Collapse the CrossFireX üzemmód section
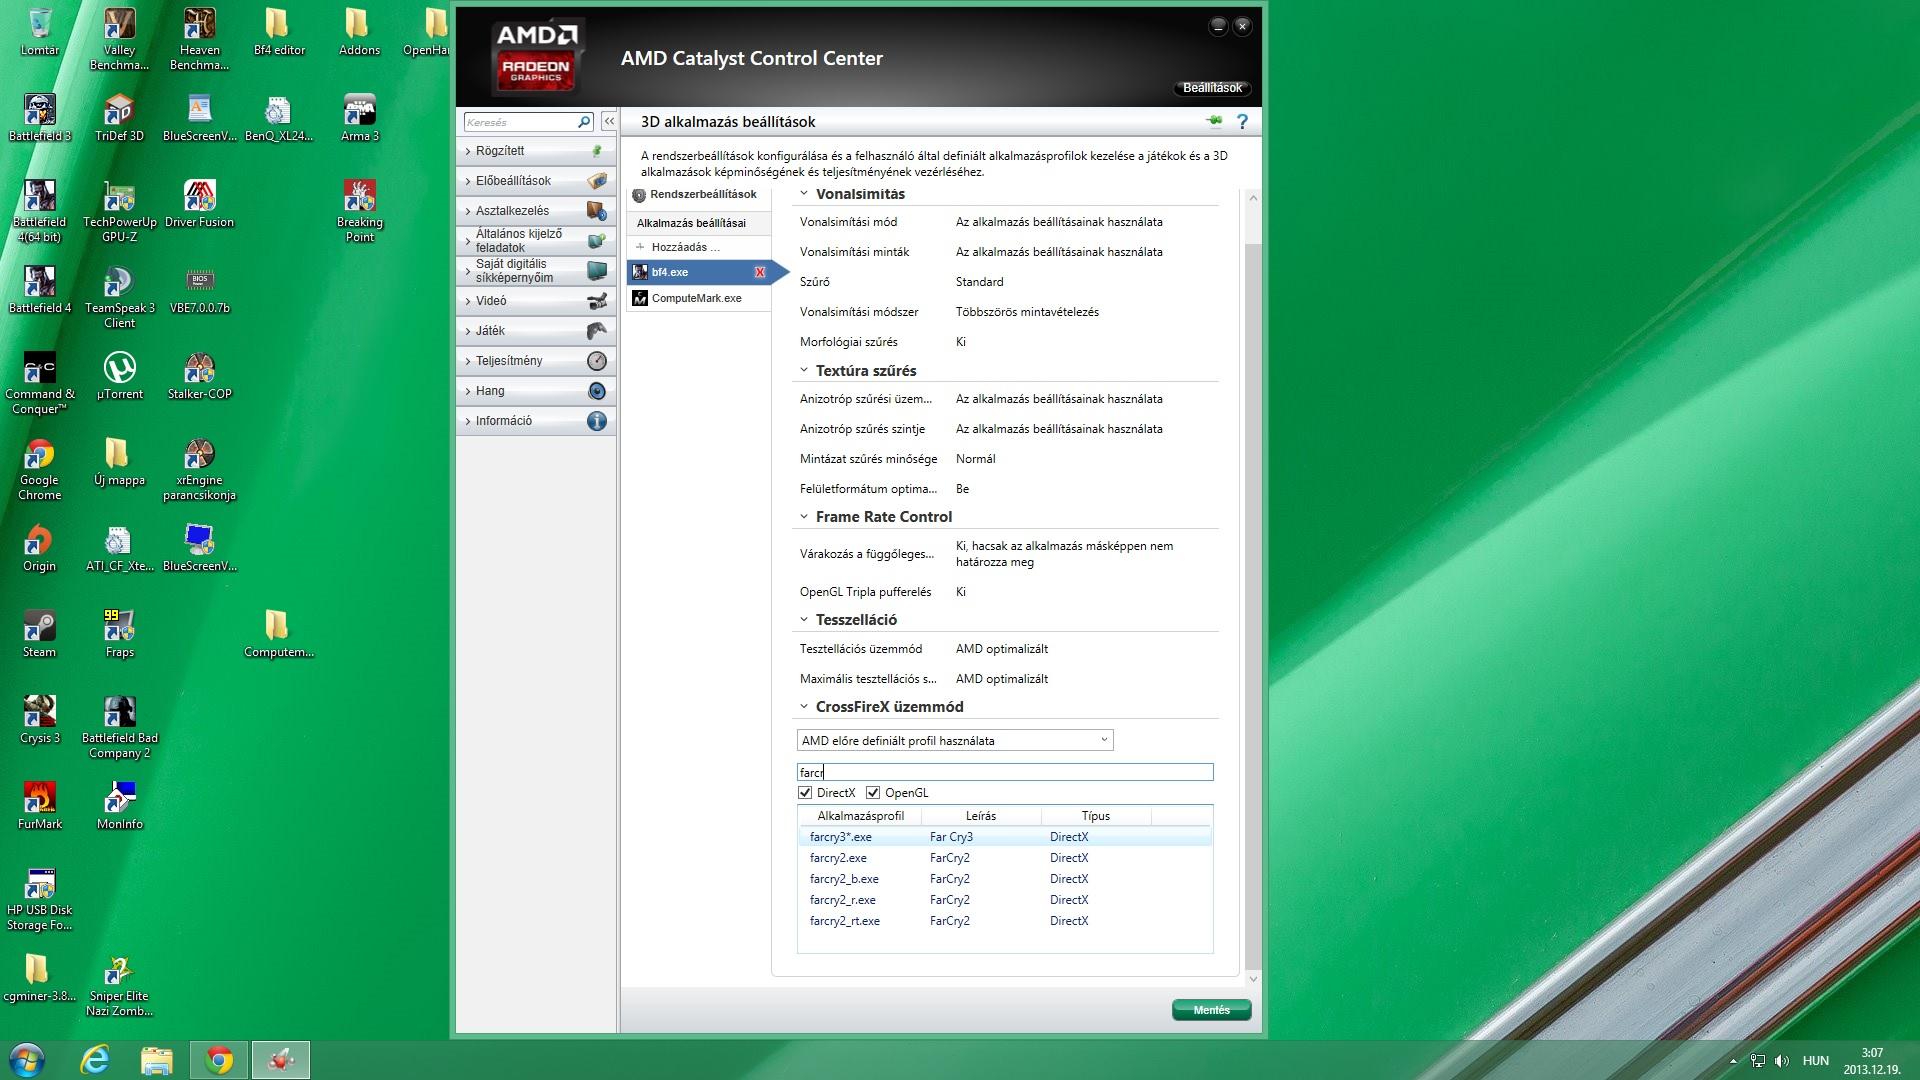The height and width of the screenshot is (1080, 1920). pos(804,706)
